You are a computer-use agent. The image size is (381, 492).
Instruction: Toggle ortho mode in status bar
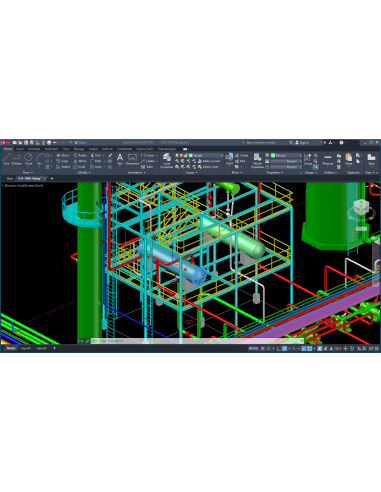278,349
